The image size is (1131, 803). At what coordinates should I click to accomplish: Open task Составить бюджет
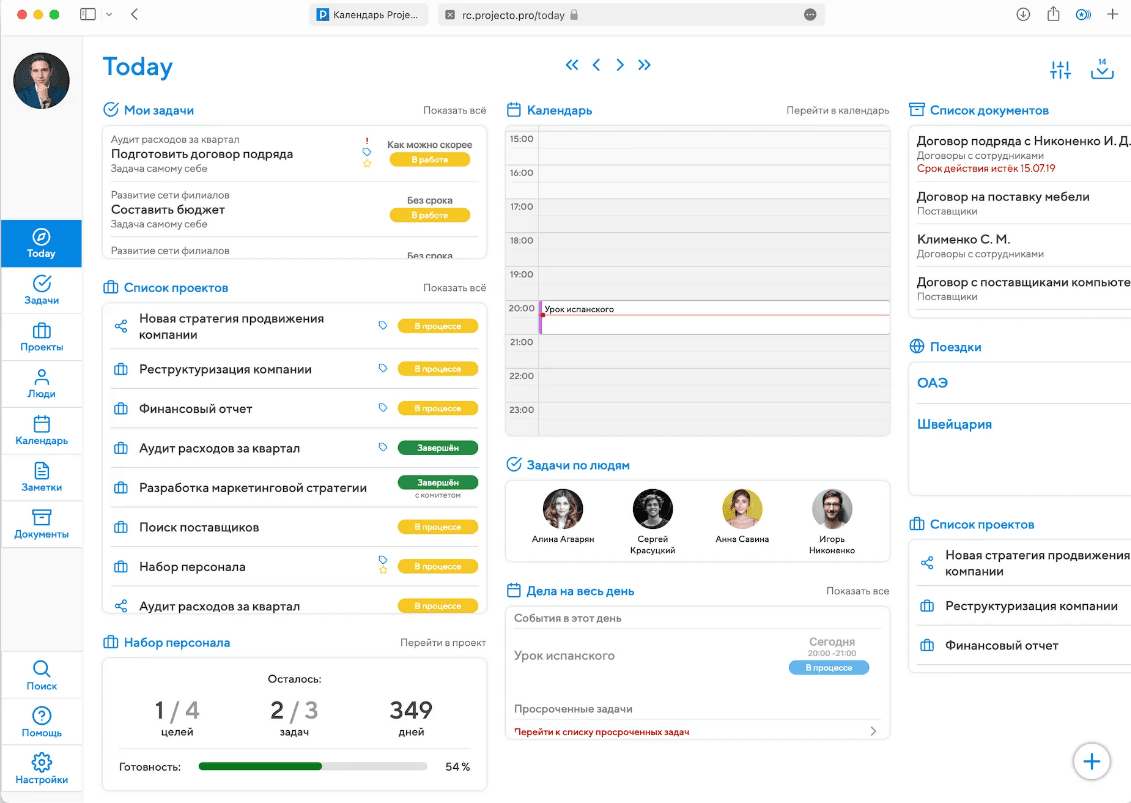(168, 210)
